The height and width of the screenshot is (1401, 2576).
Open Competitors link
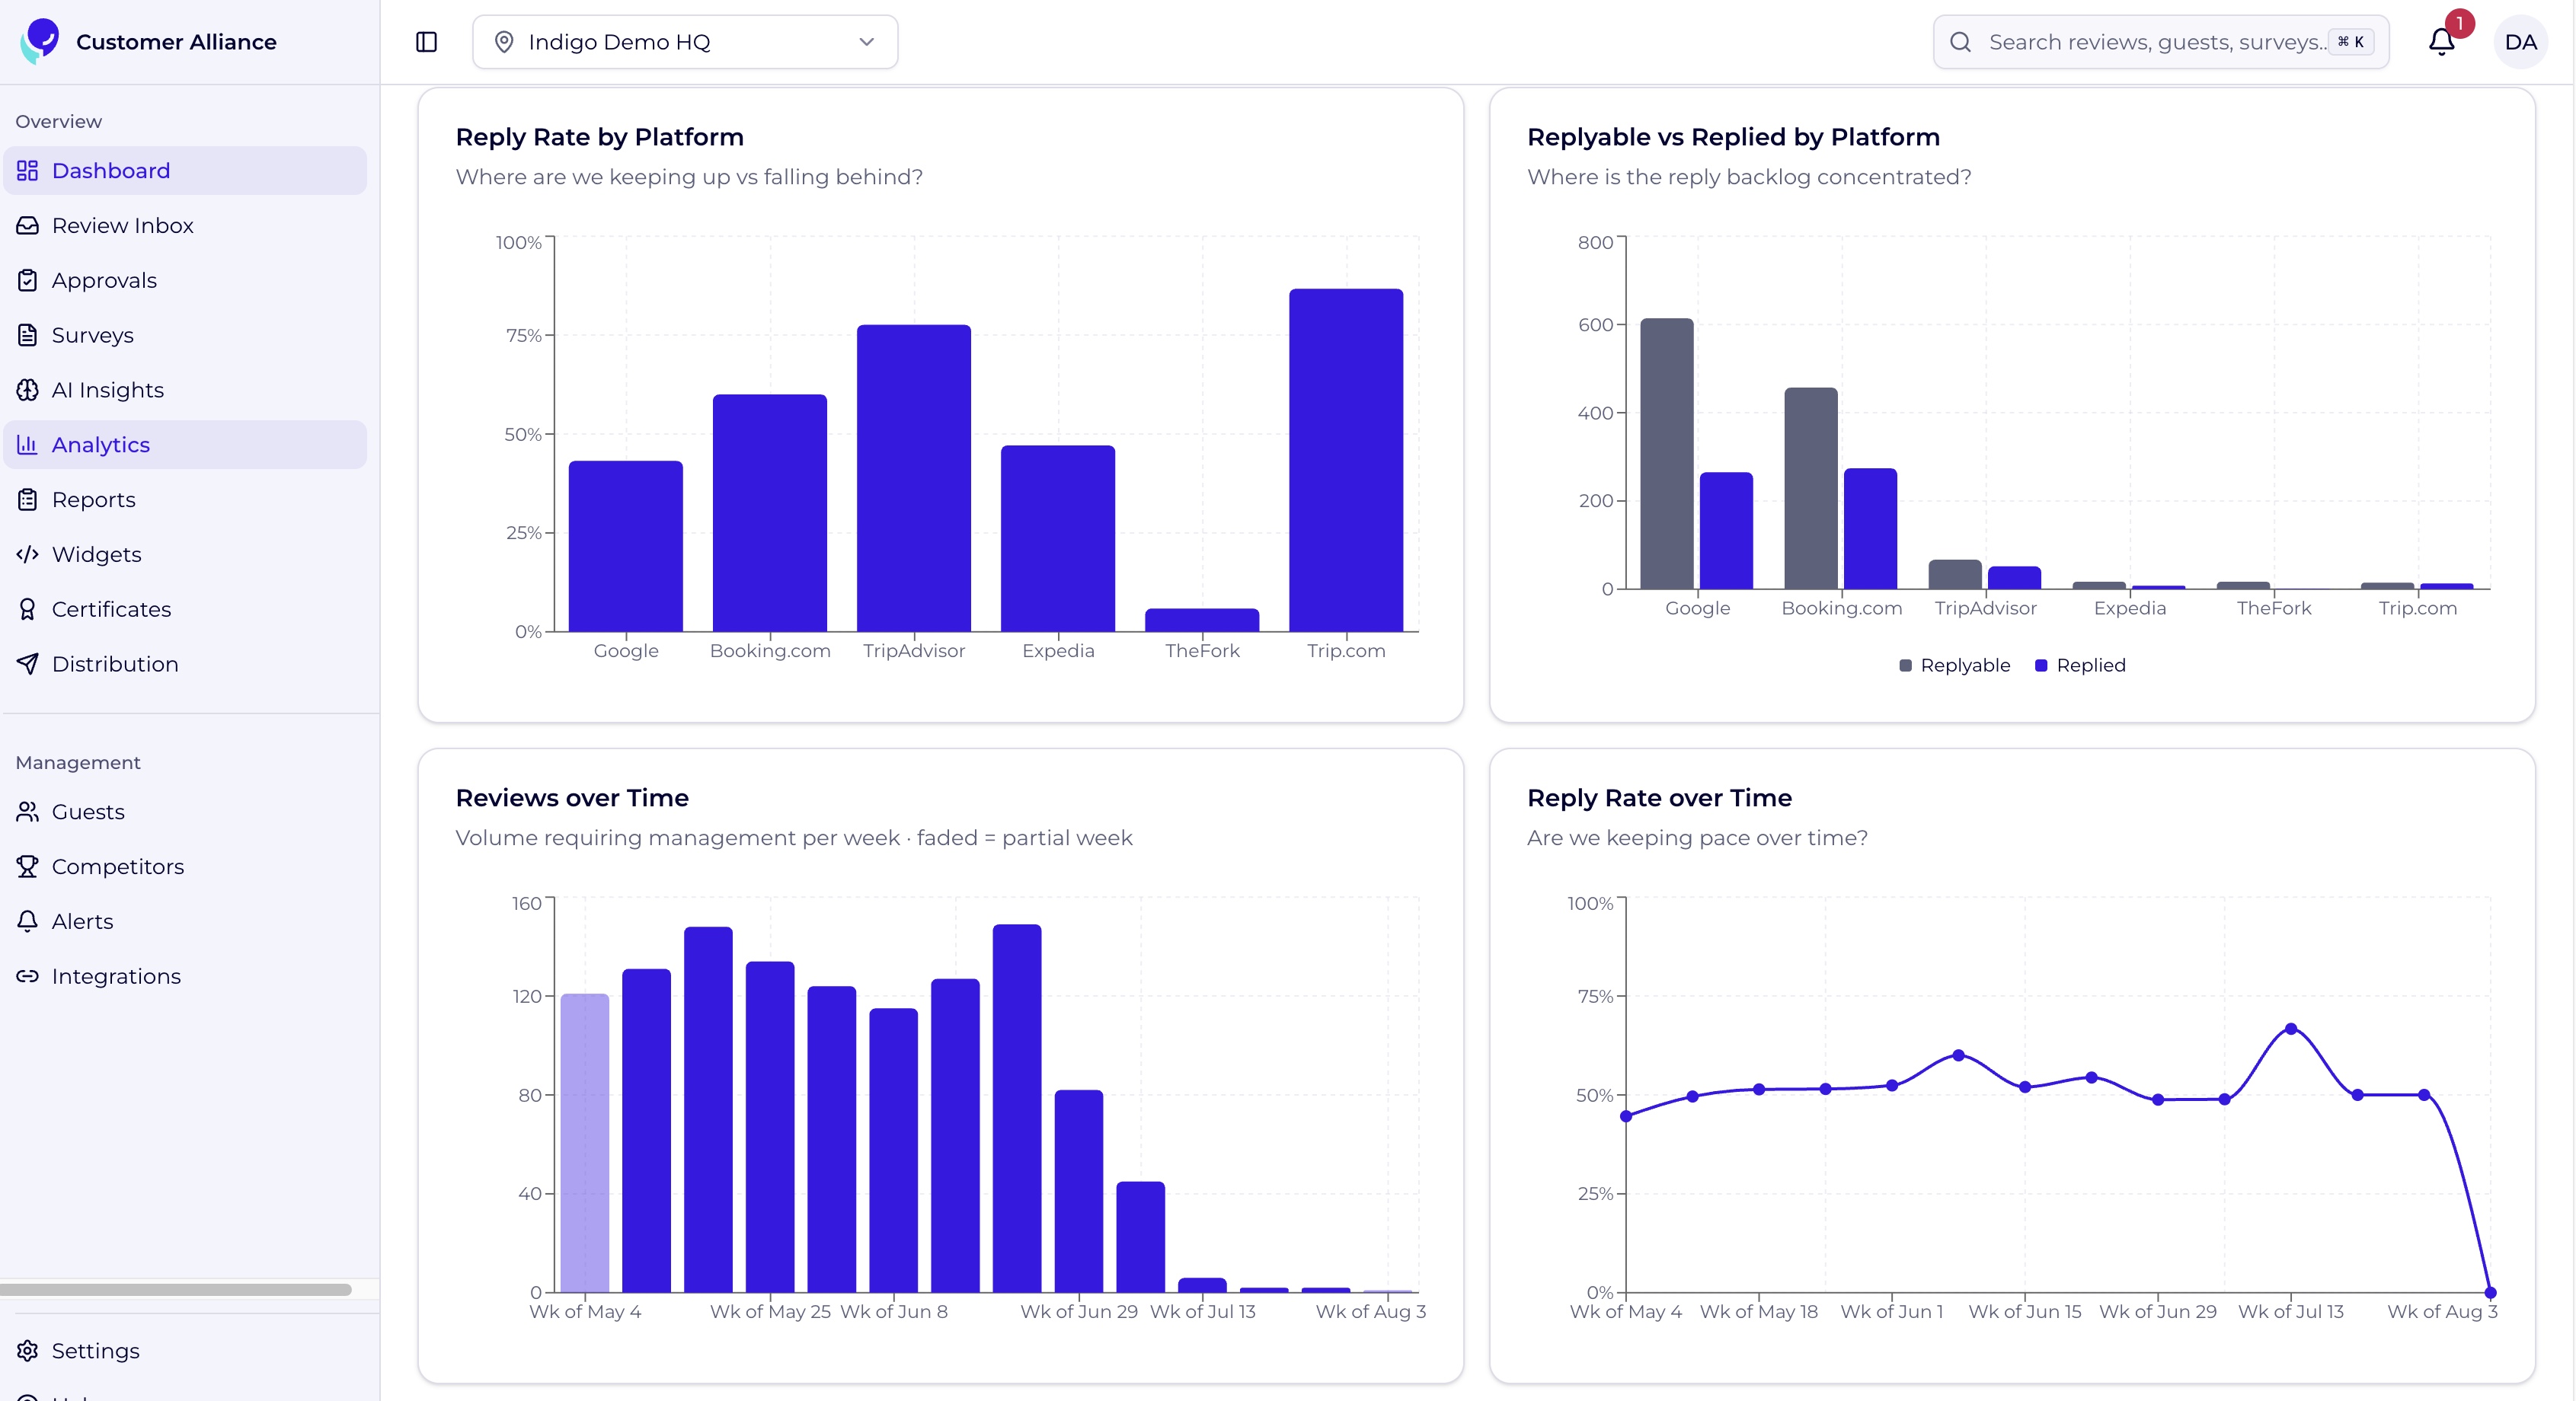(185, 867)
